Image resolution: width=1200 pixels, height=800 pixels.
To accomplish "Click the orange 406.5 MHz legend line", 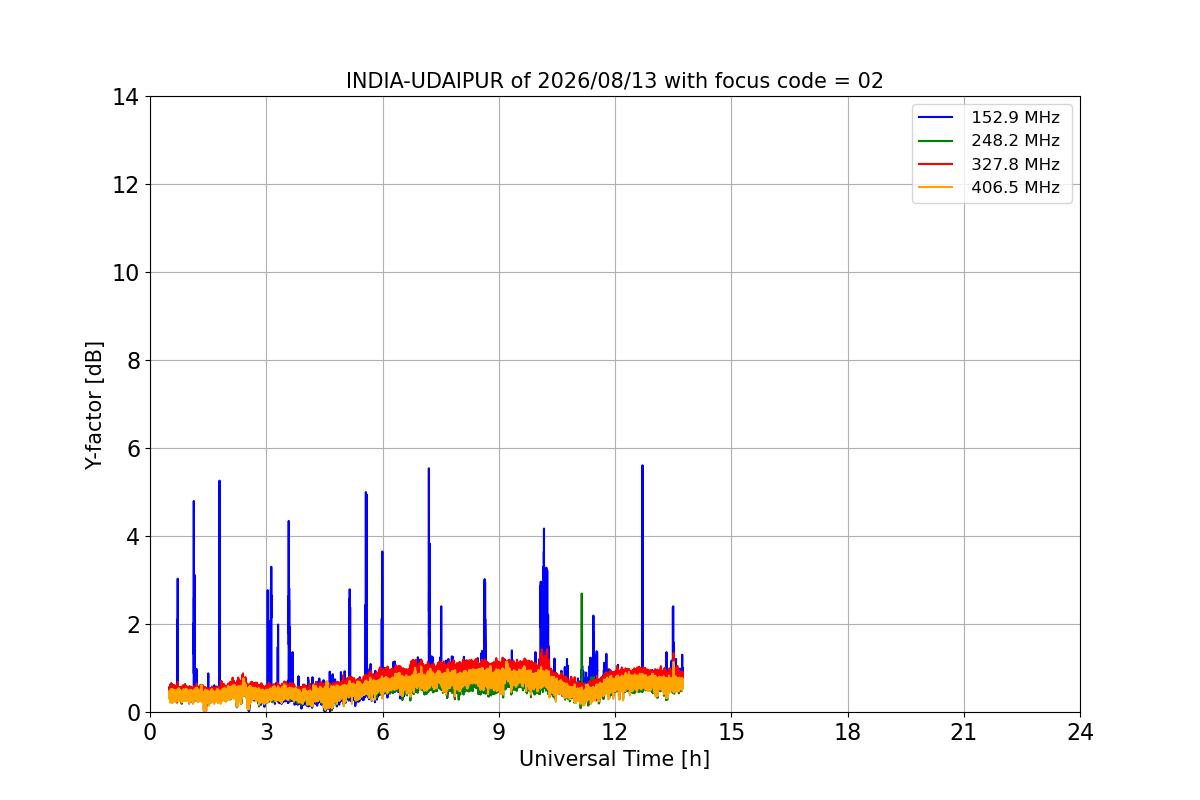I will click(938, 187).
